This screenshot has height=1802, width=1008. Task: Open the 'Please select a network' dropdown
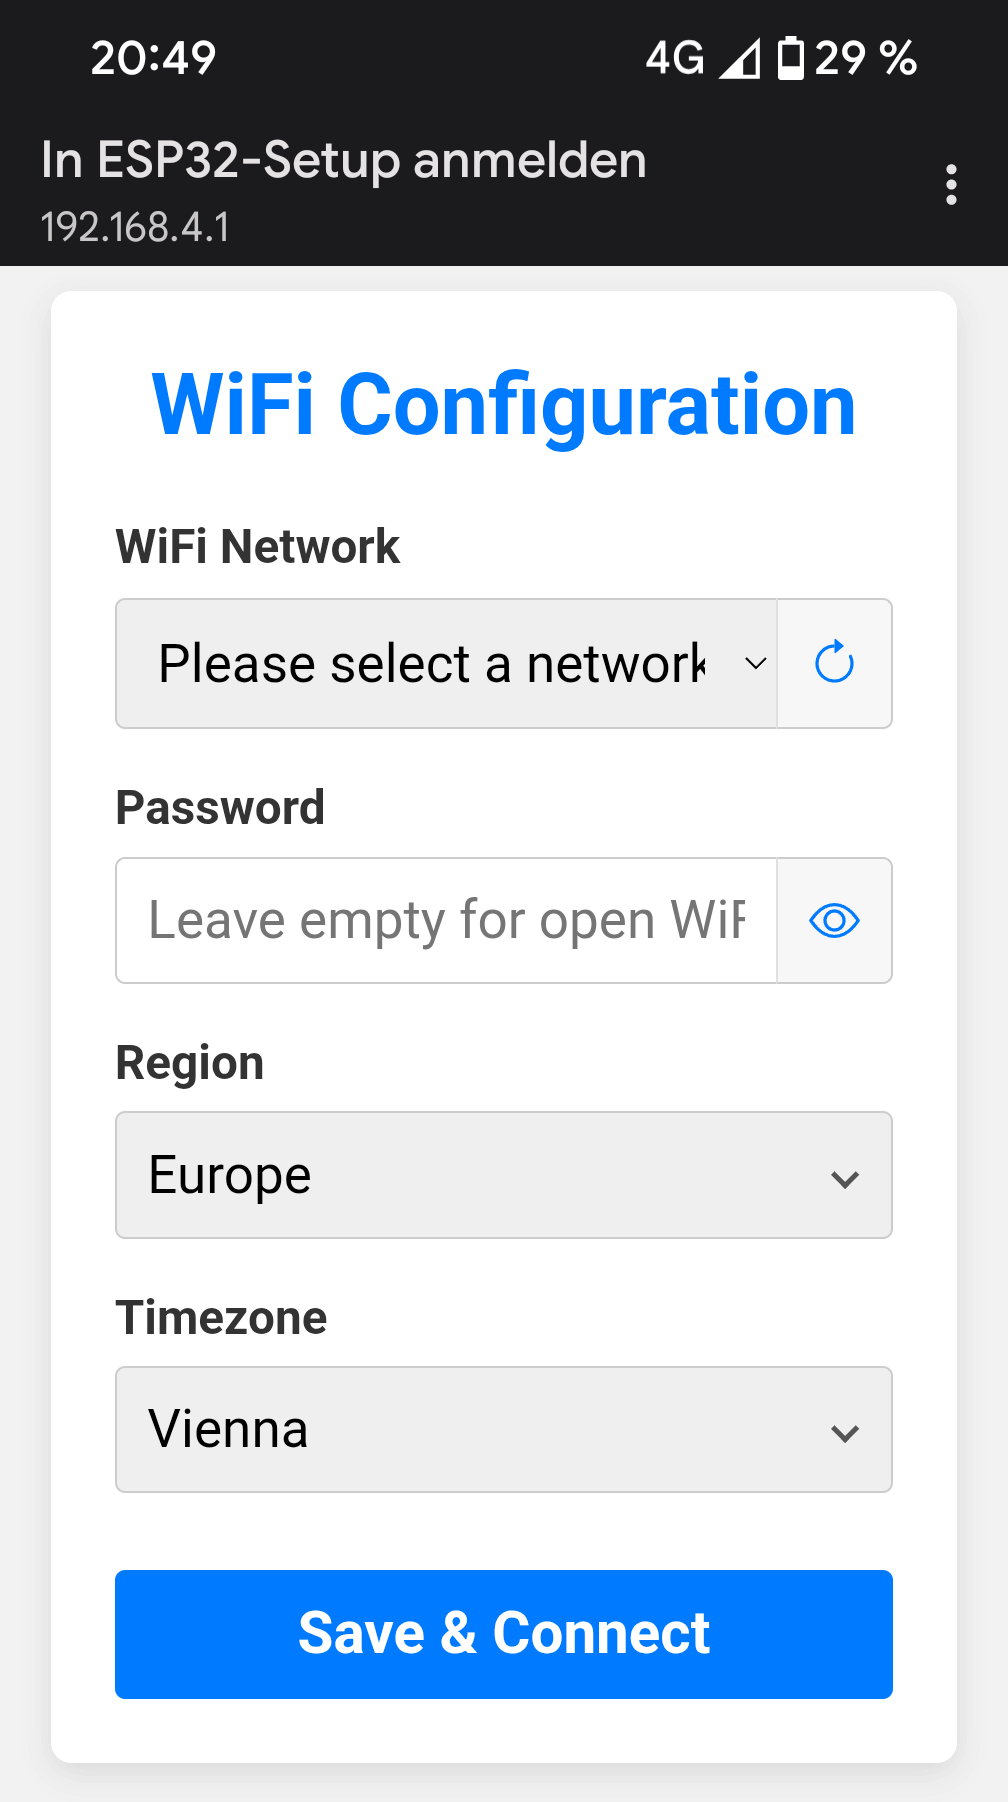pyautogui.click(x=446, y=663)
